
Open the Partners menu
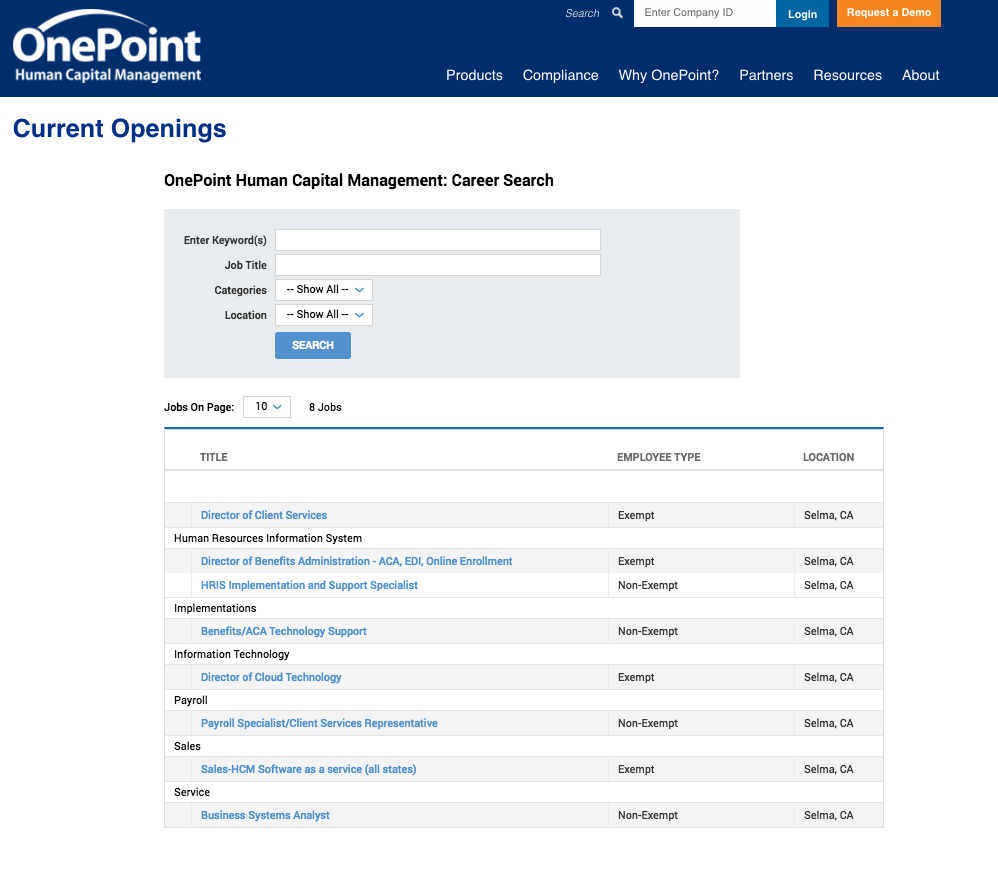pos(766,75)
